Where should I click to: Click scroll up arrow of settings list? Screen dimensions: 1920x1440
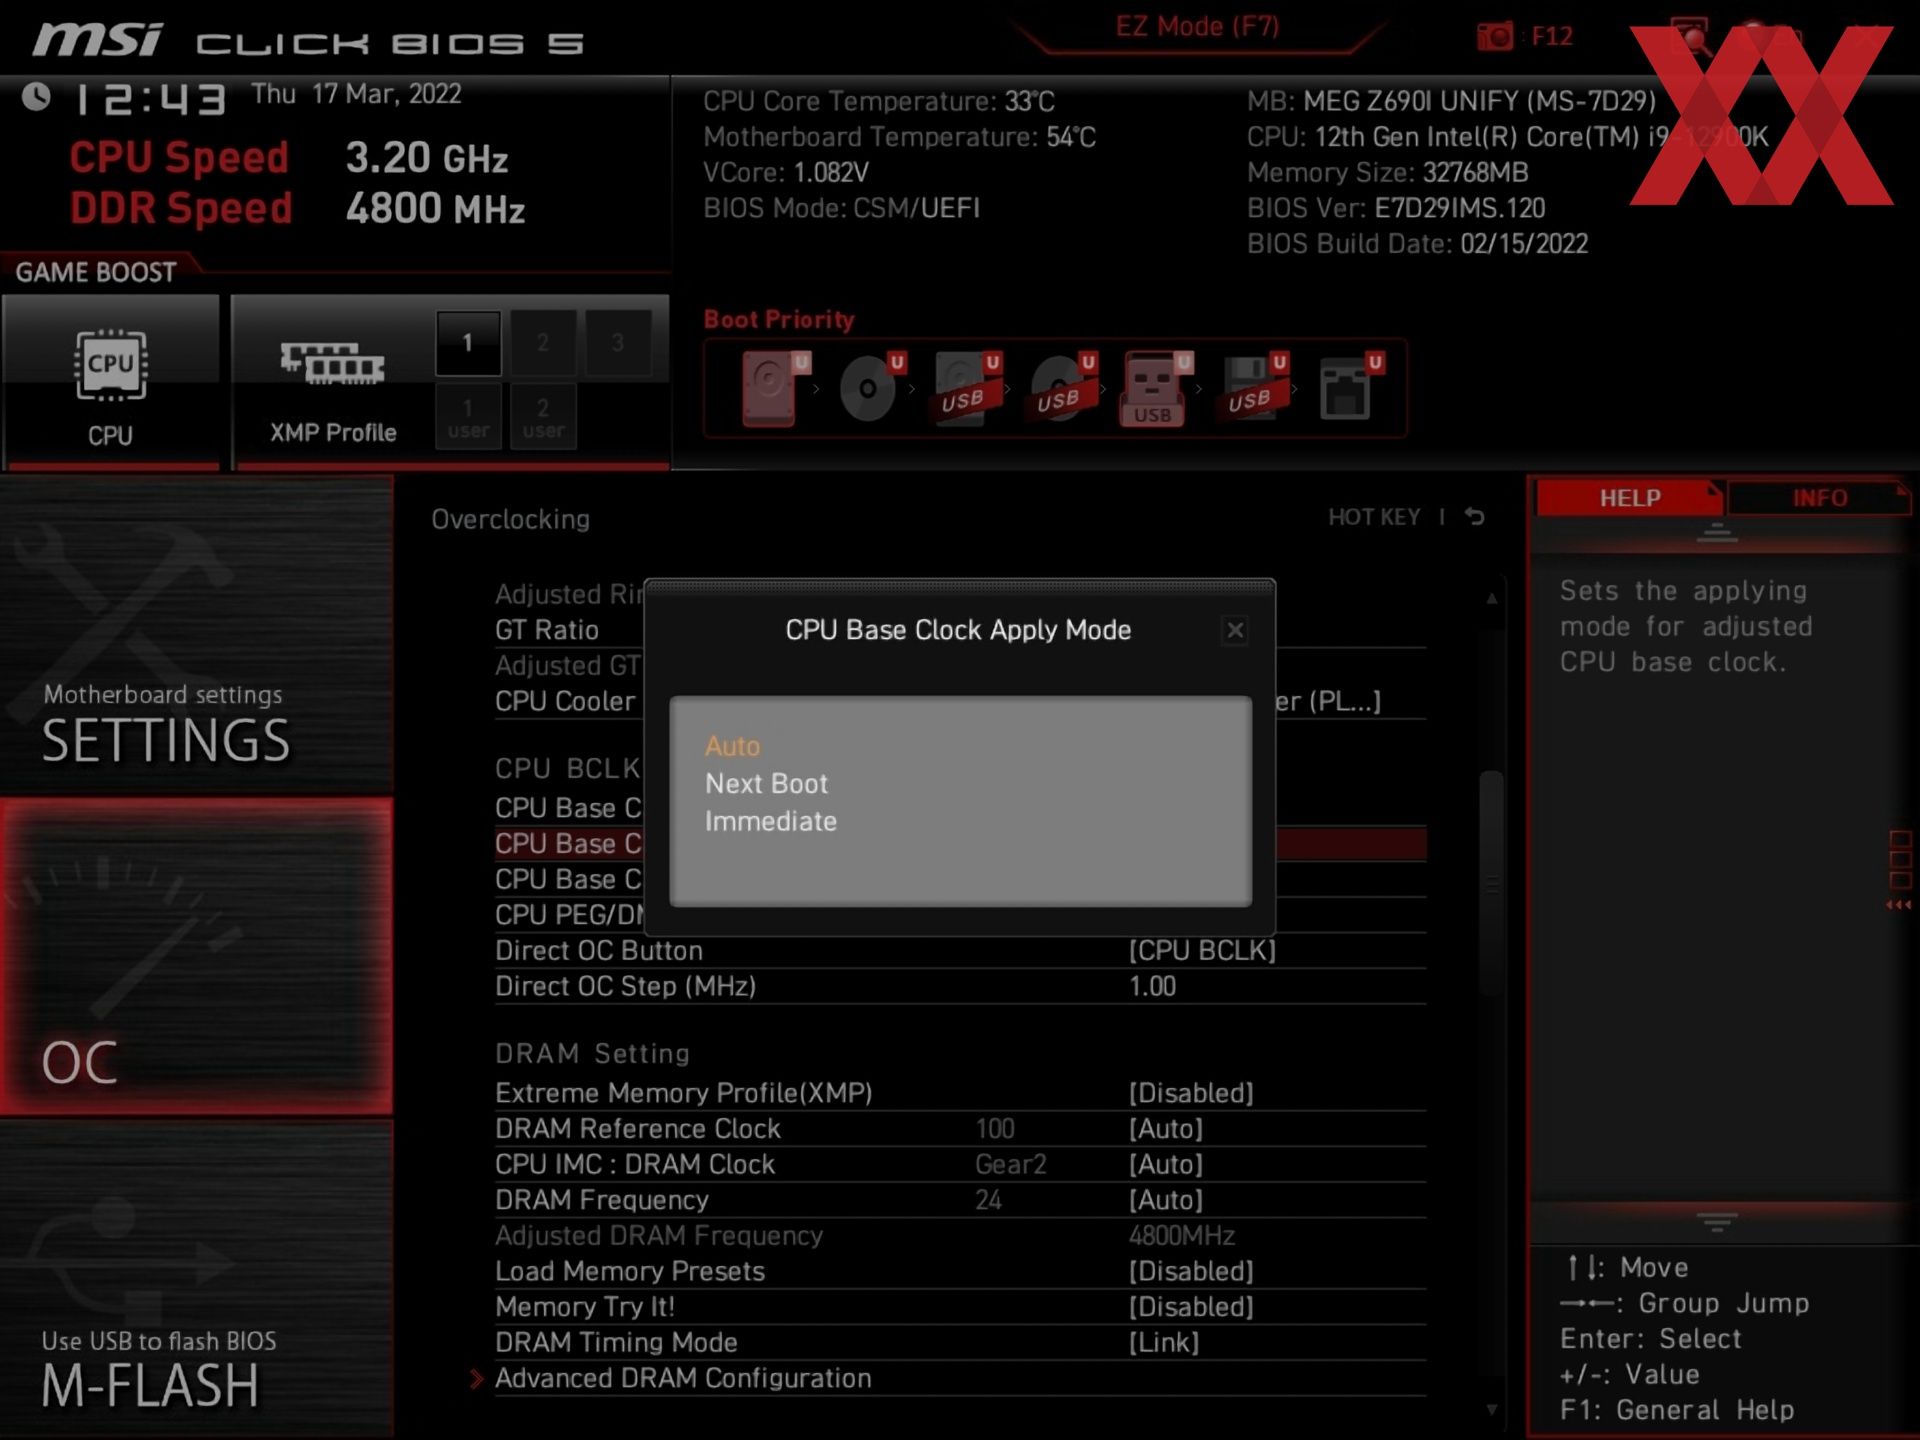(x=1491, y=598)
